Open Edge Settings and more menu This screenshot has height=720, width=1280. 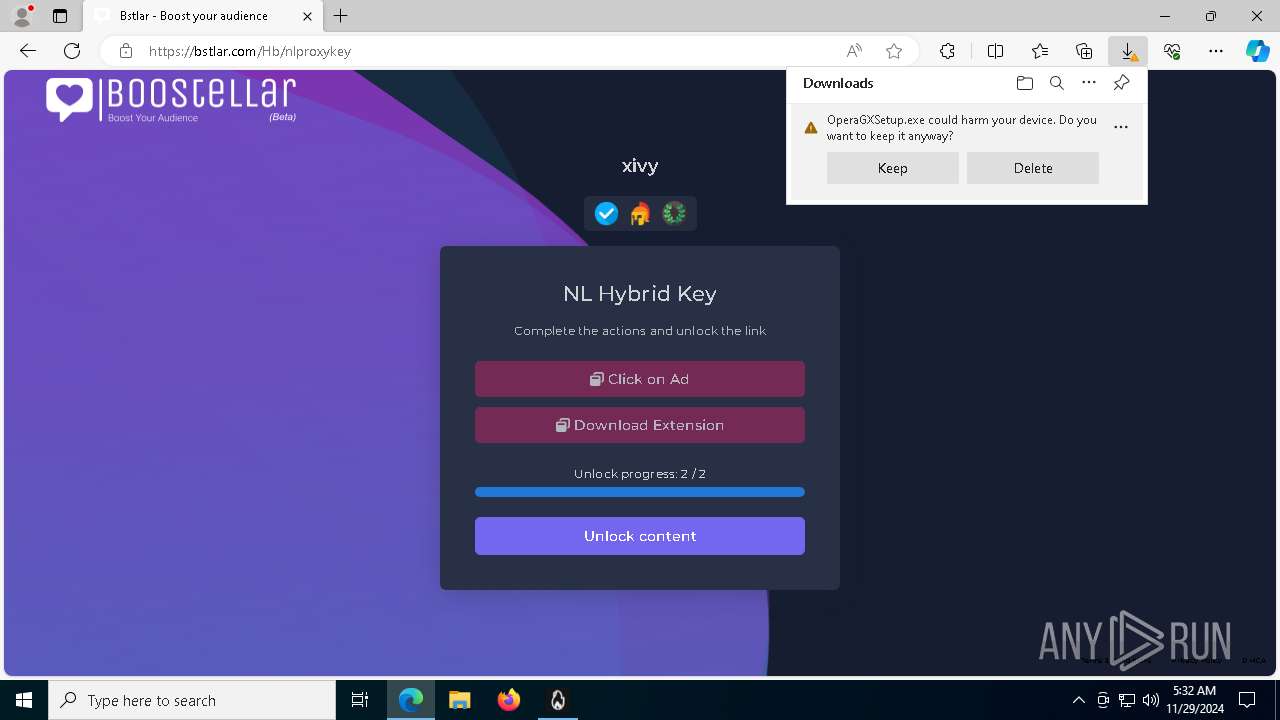click(x=1216, y=51)
